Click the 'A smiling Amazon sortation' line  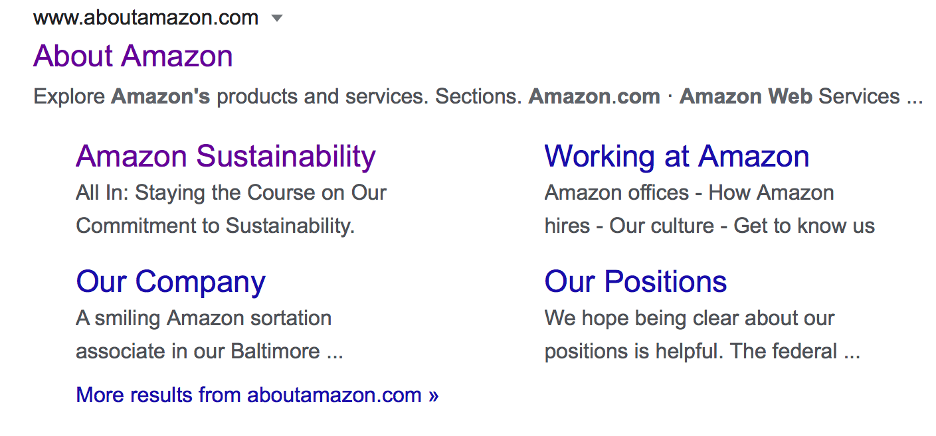click(x=203, y=319)
